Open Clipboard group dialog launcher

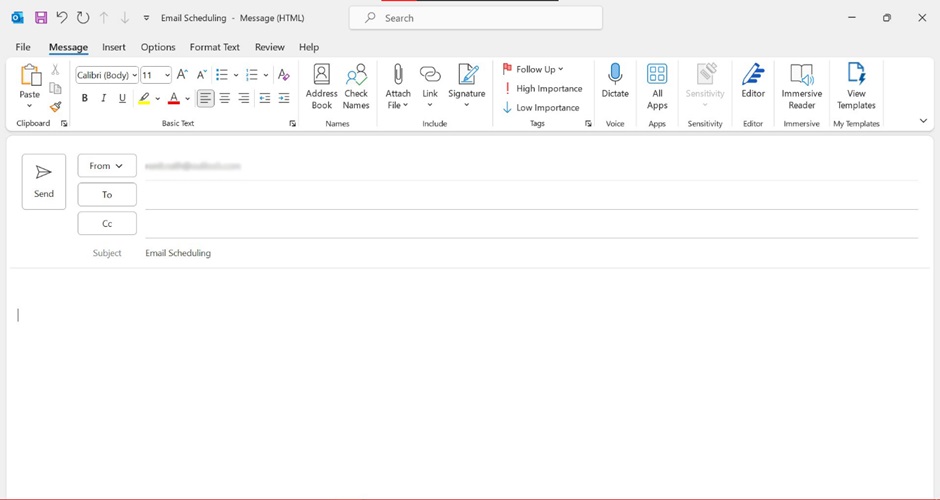(x=64, y=124)
